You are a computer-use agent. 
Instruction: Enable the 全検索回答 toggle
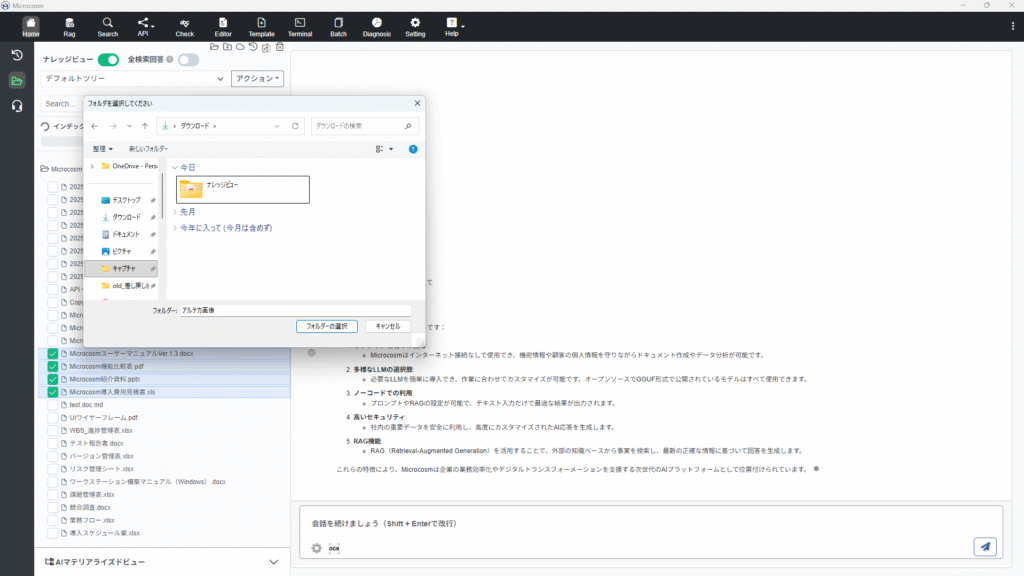click(x=188, y=60)
